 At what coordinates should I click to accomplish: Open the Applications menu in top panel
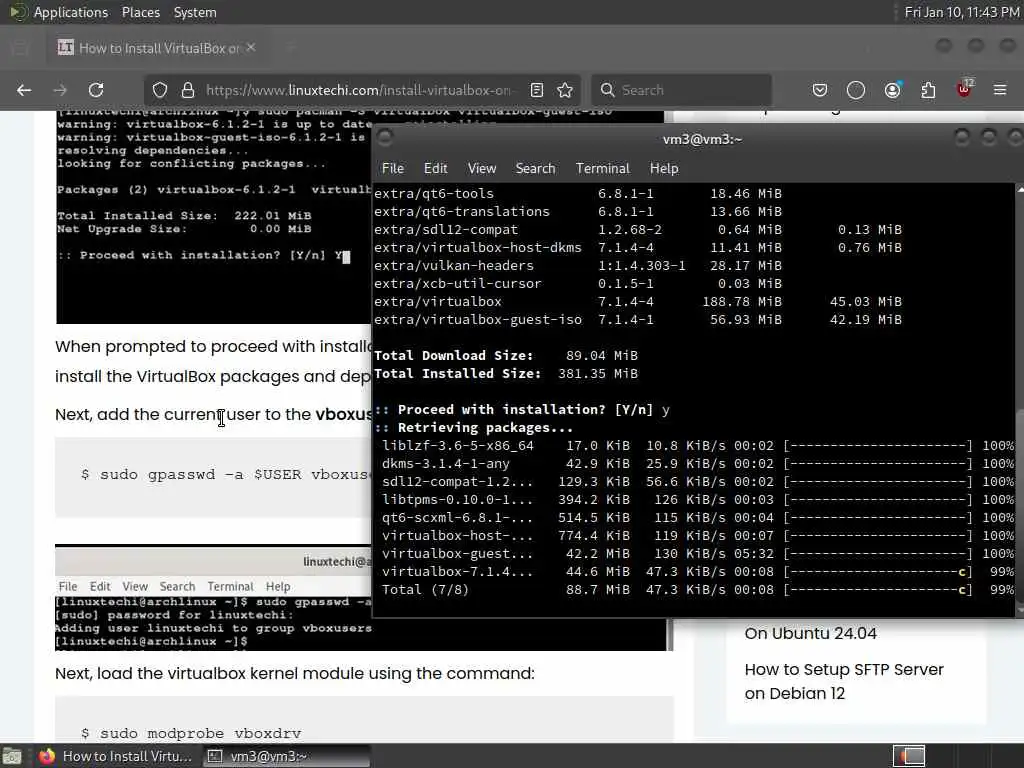[x=71, y=12]
